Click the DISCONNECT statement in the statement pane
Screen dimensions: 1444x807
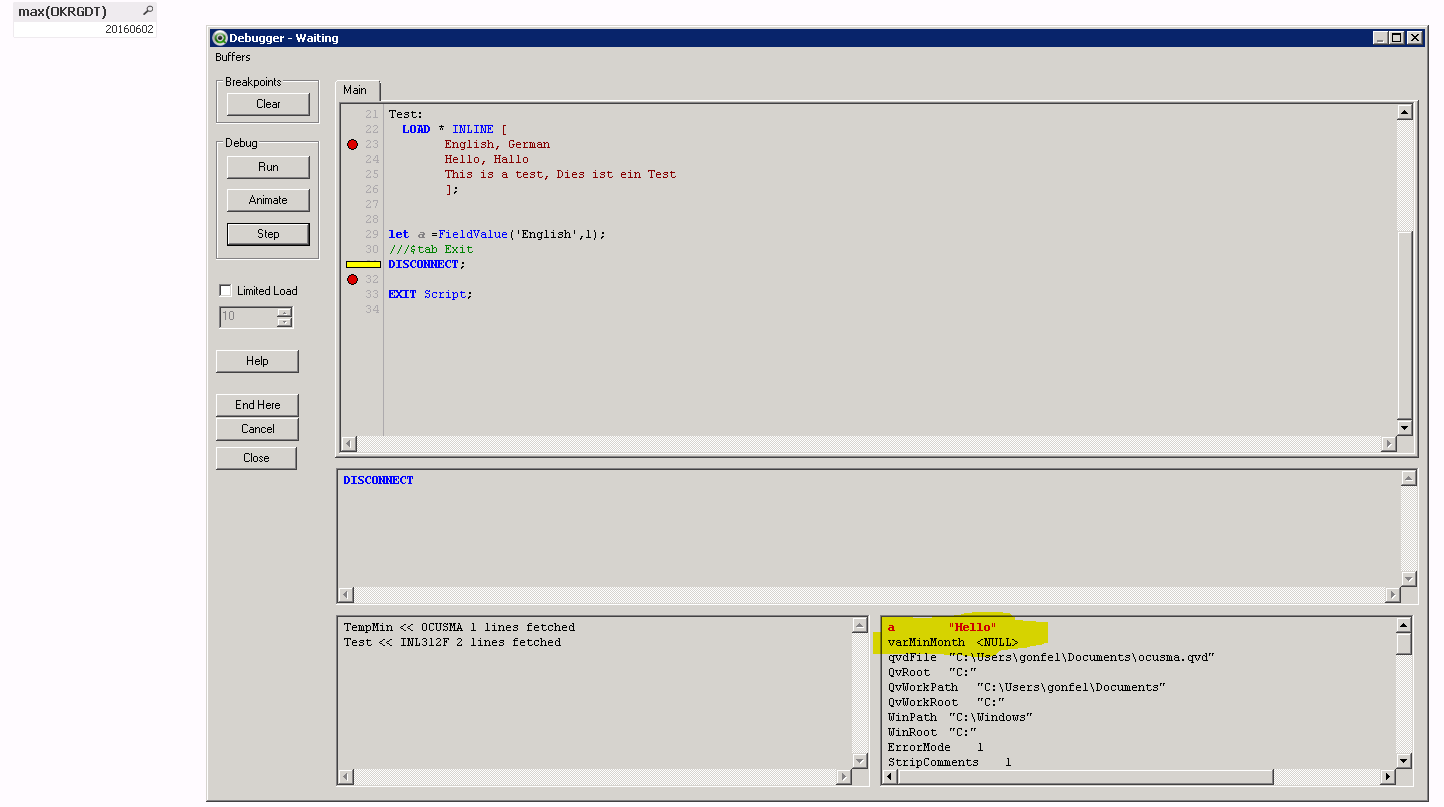[x=378, y=481]
